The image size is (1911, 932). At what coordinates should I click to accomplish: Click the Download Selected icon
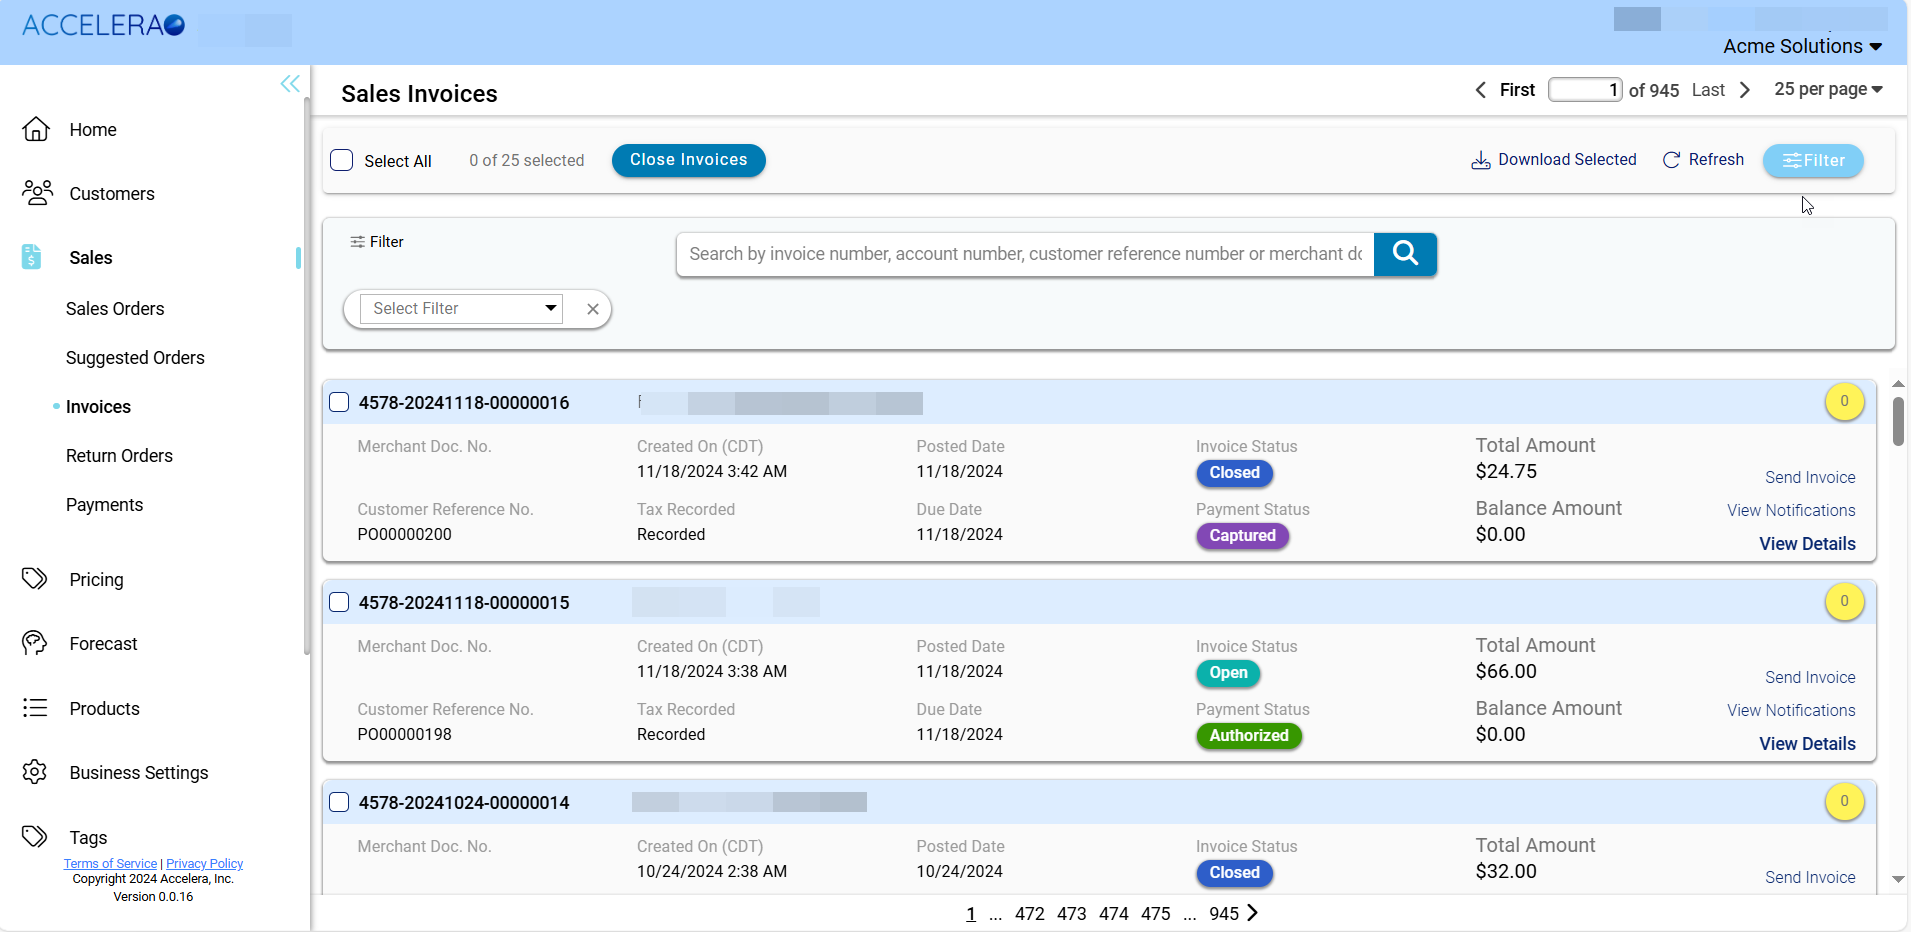(x=1480, y=160)
